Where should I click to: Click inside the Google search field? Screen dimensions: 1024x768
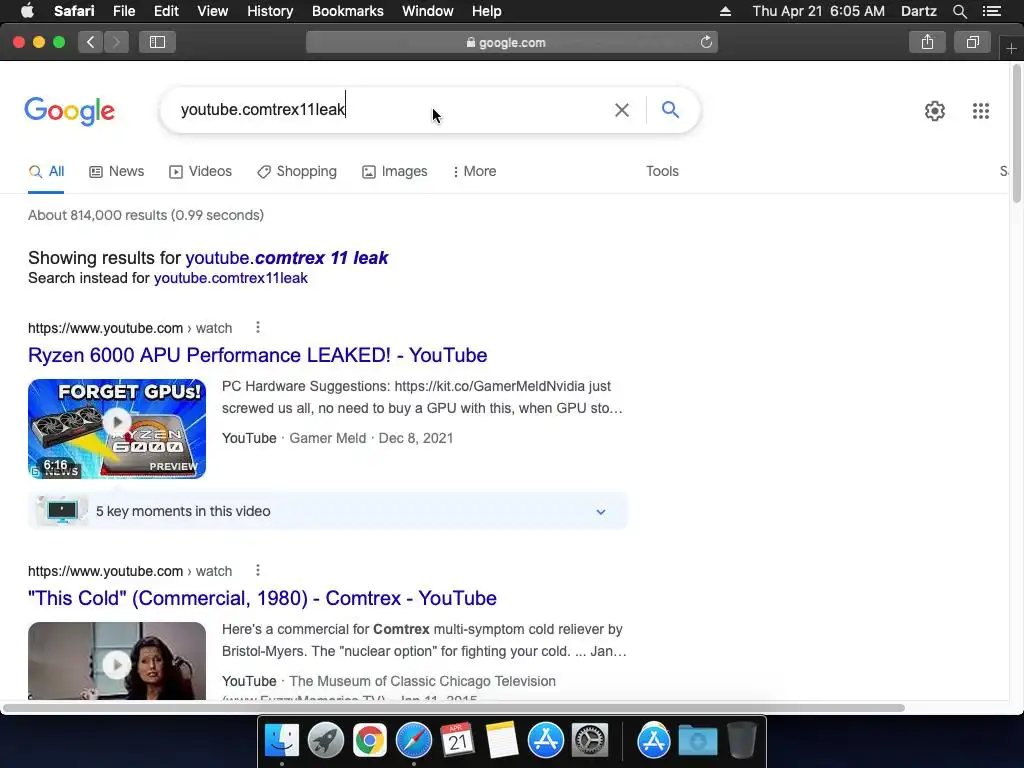click(392, 110)
